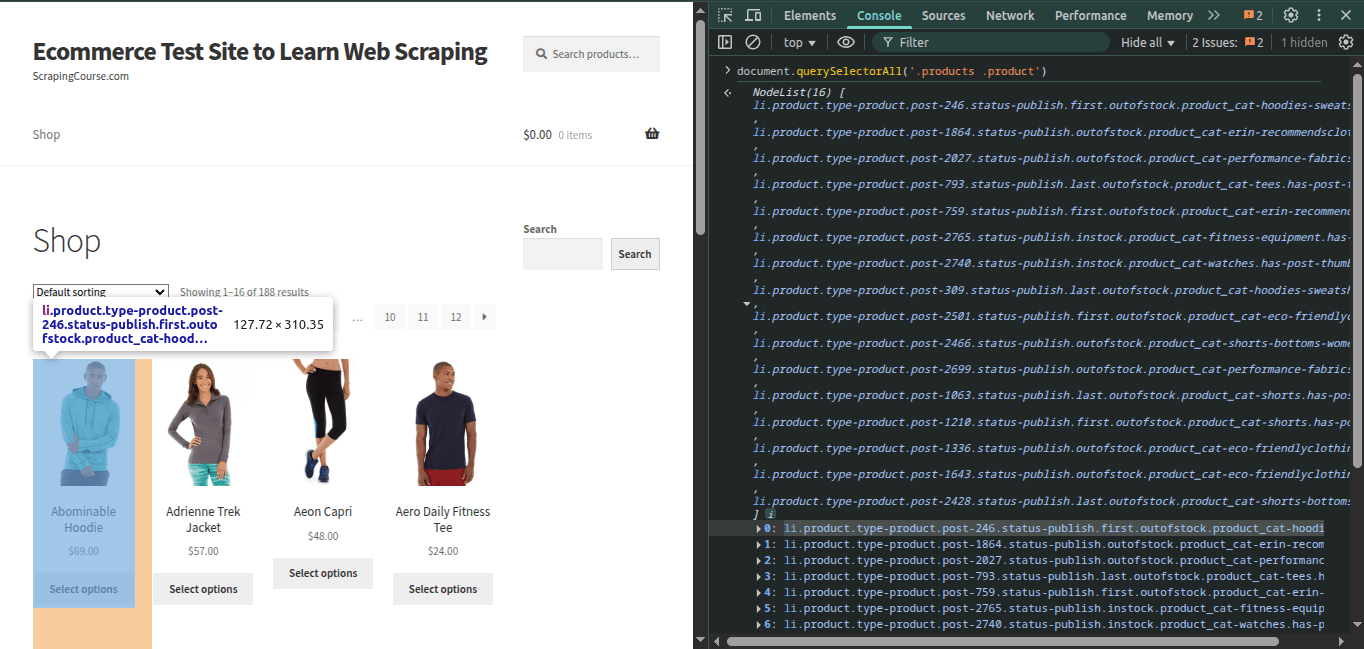The image size is (1364, 649).
Task: Toggle the device toolbar icon
Action: 753,15
